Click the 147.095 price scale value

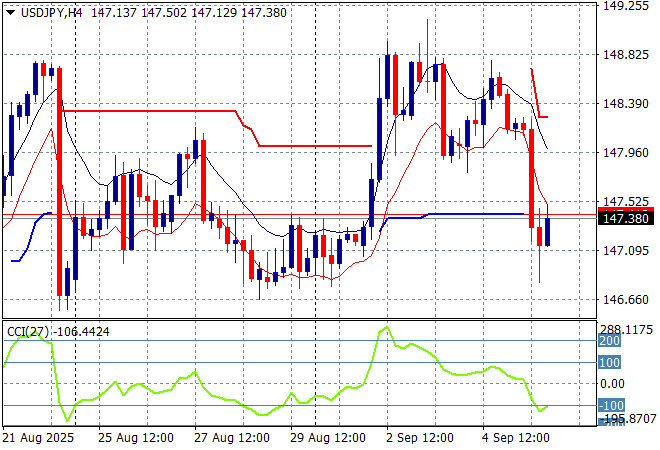pyautogui.click(x=626, y=251)
